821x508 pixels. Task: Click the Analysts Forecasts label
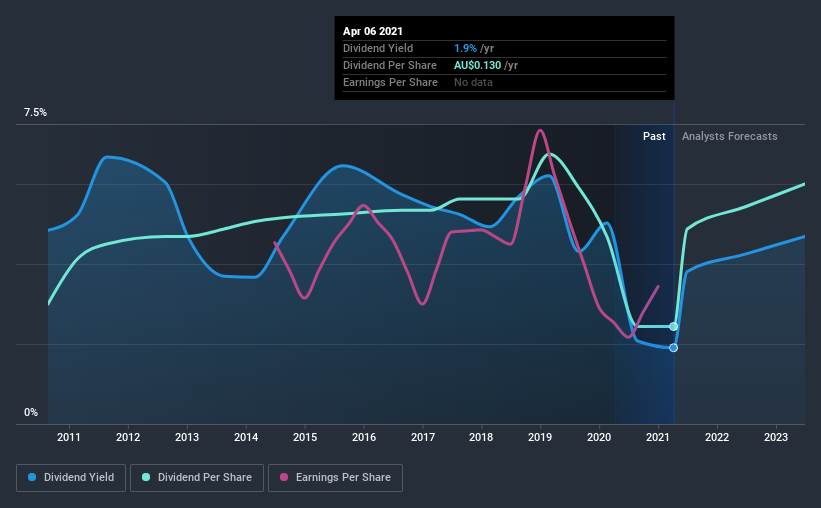coord(729,136)
